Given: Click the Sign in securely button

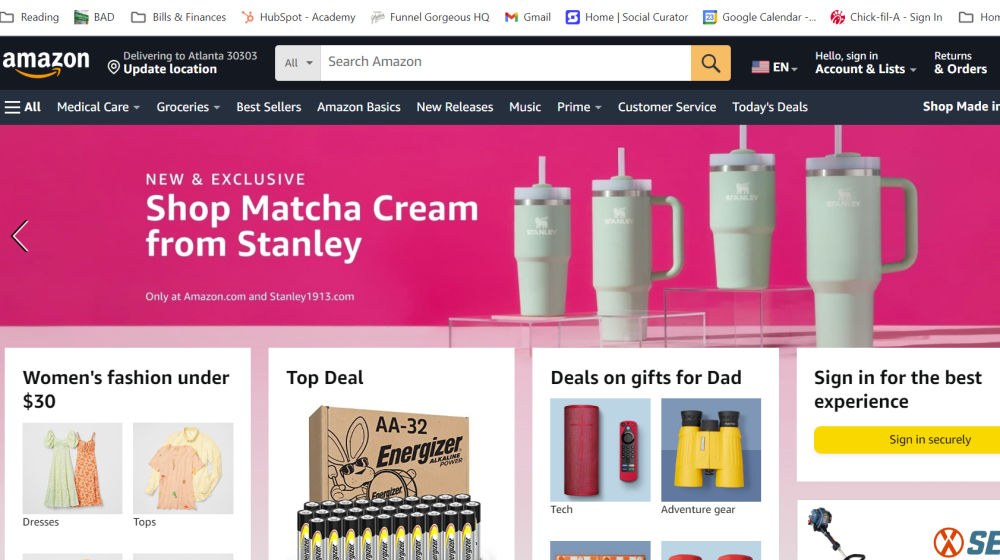Looking at the screenshot, I should pos(907,439).
